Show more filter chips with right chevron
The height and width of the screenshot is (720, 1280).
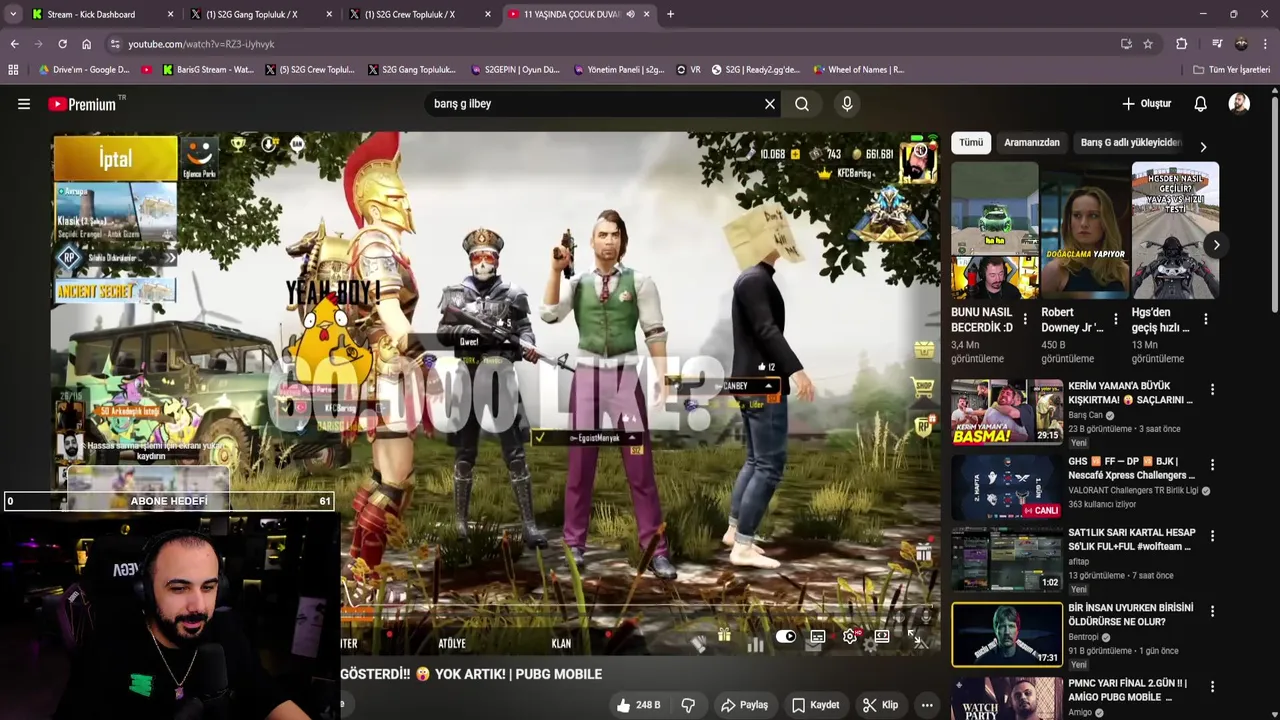pos(1203,147)
